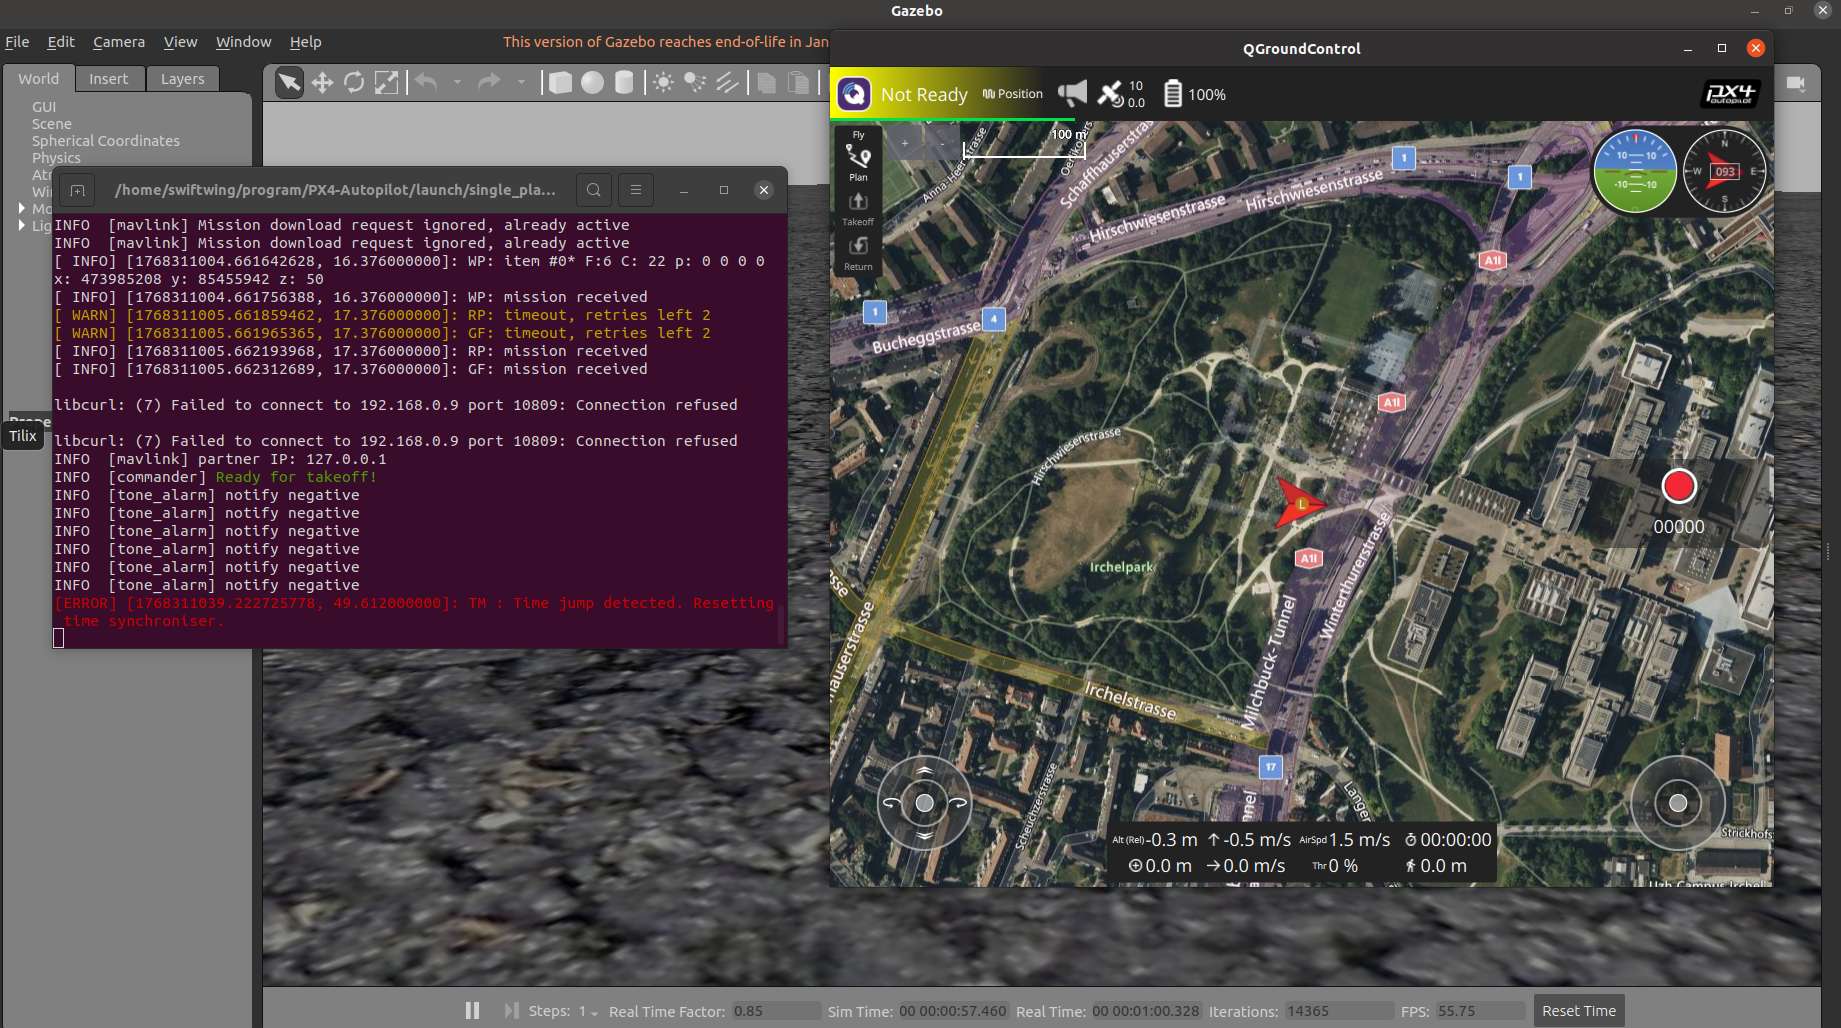Click the Reset Time button

[1578, 1011]
